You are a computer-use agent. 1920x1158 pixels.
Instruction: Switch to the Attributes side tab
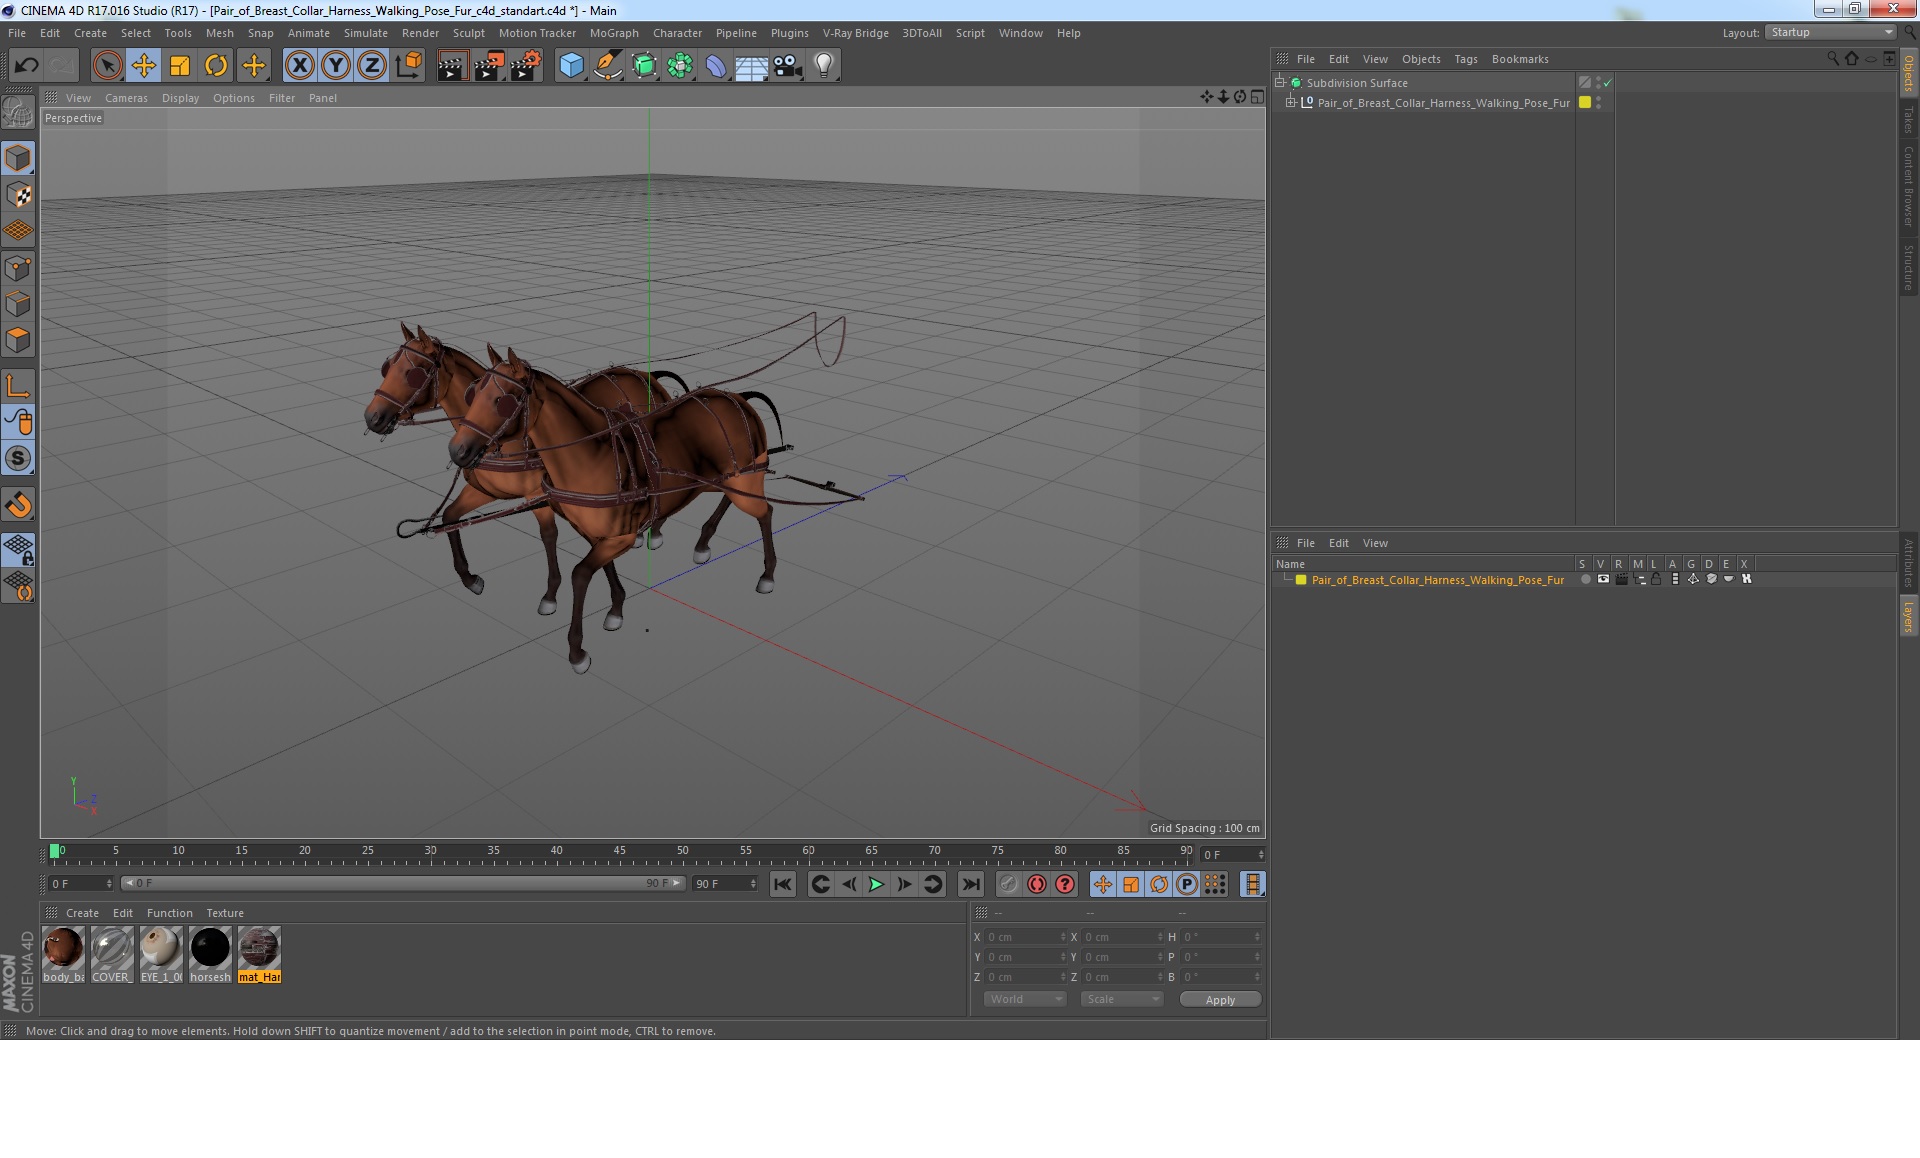coord(1908,562)
